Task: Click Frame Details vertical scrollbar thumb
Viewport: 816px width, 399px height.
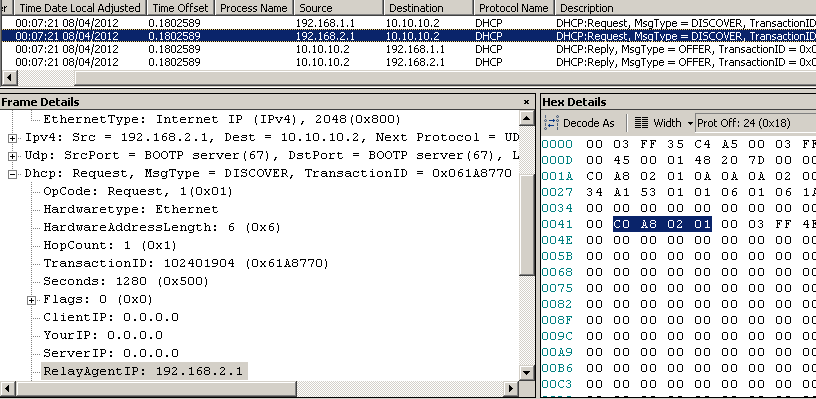Action: click(527, 225)
